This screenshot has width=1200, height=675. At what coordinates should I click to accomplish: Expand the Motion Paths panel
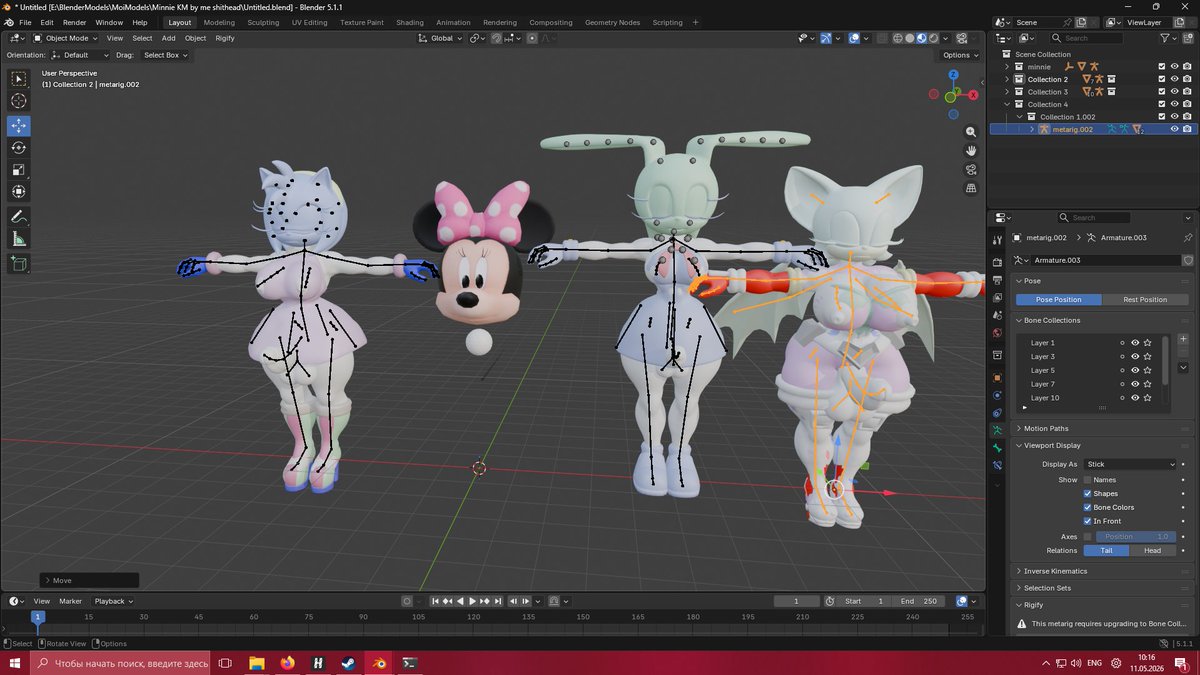click(1103, 429)
